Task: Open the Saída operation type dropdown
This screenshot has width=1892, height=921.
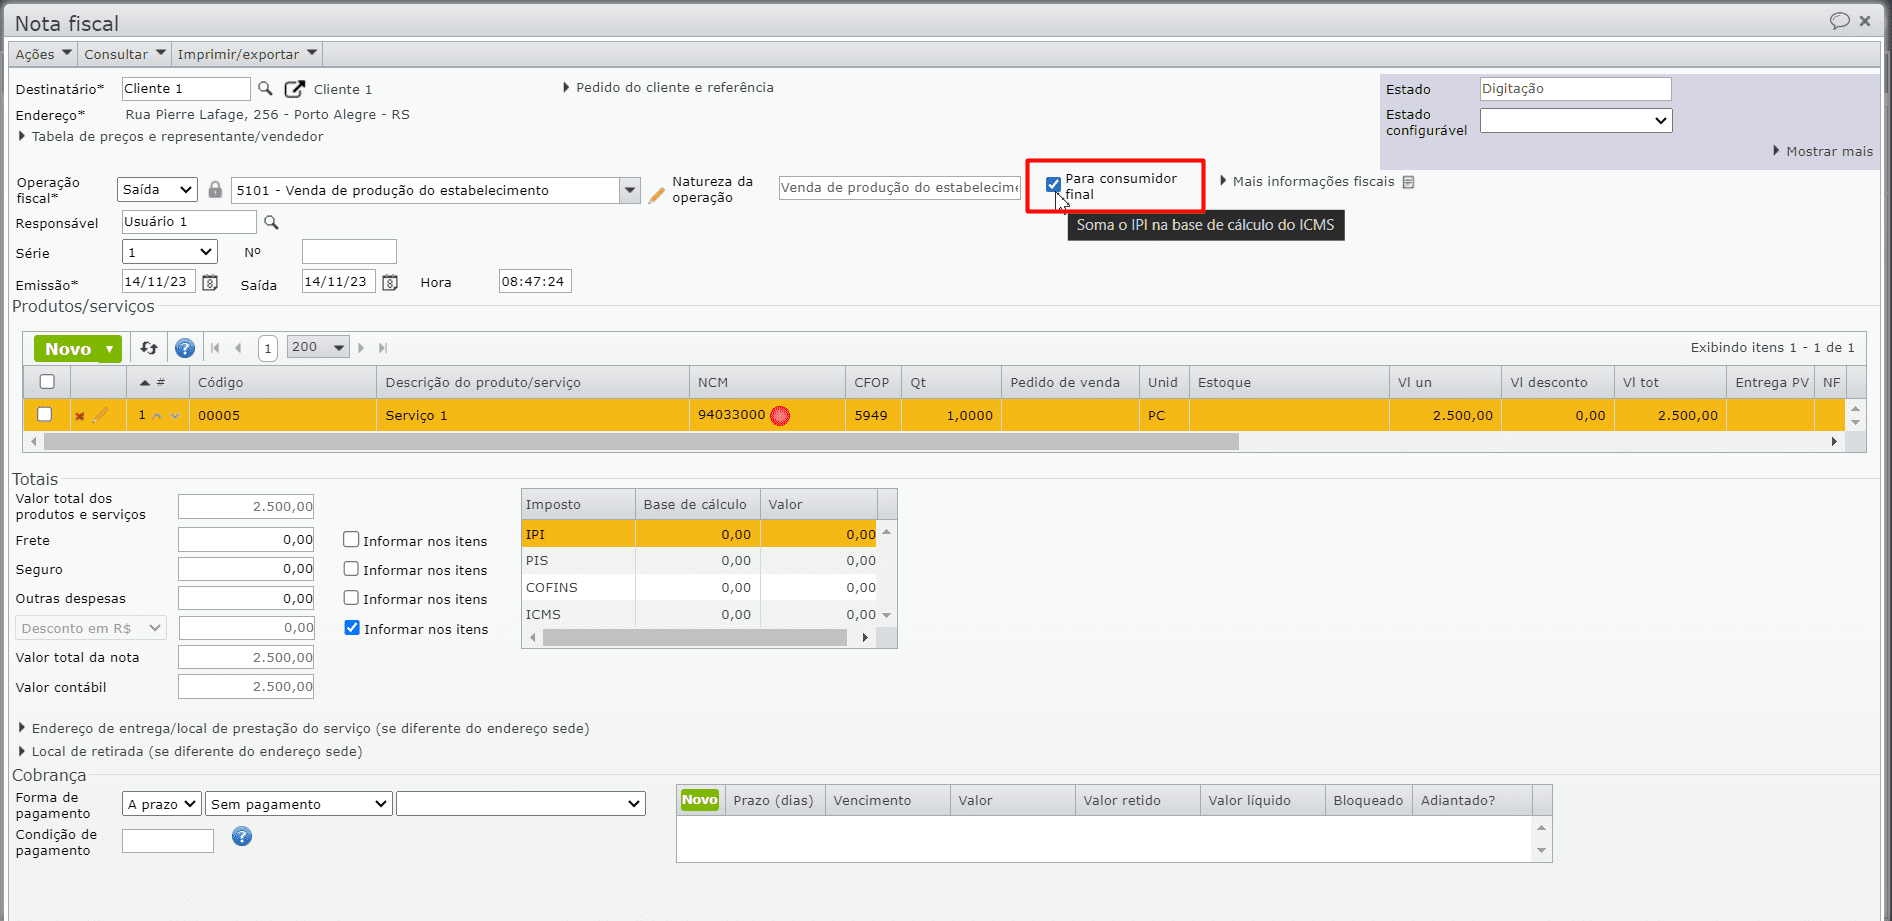Action: click(157, 189)
